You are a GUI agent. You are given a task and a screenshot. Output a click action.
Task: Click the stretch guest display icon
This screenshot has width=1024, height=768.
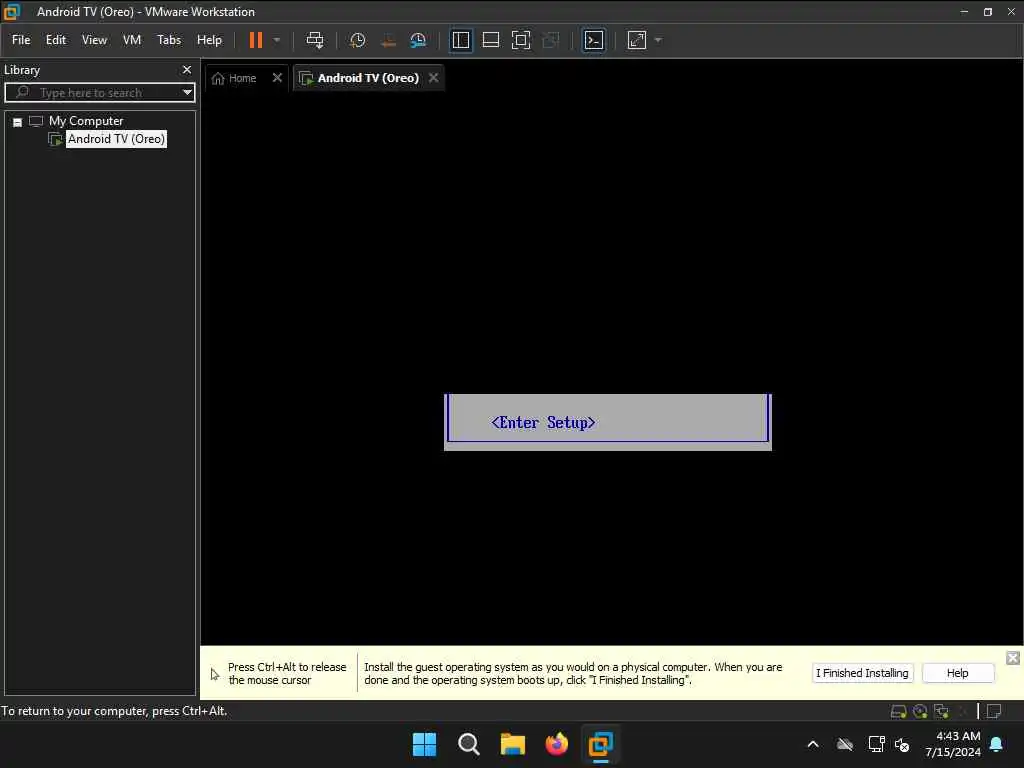(x=637, y=40)
